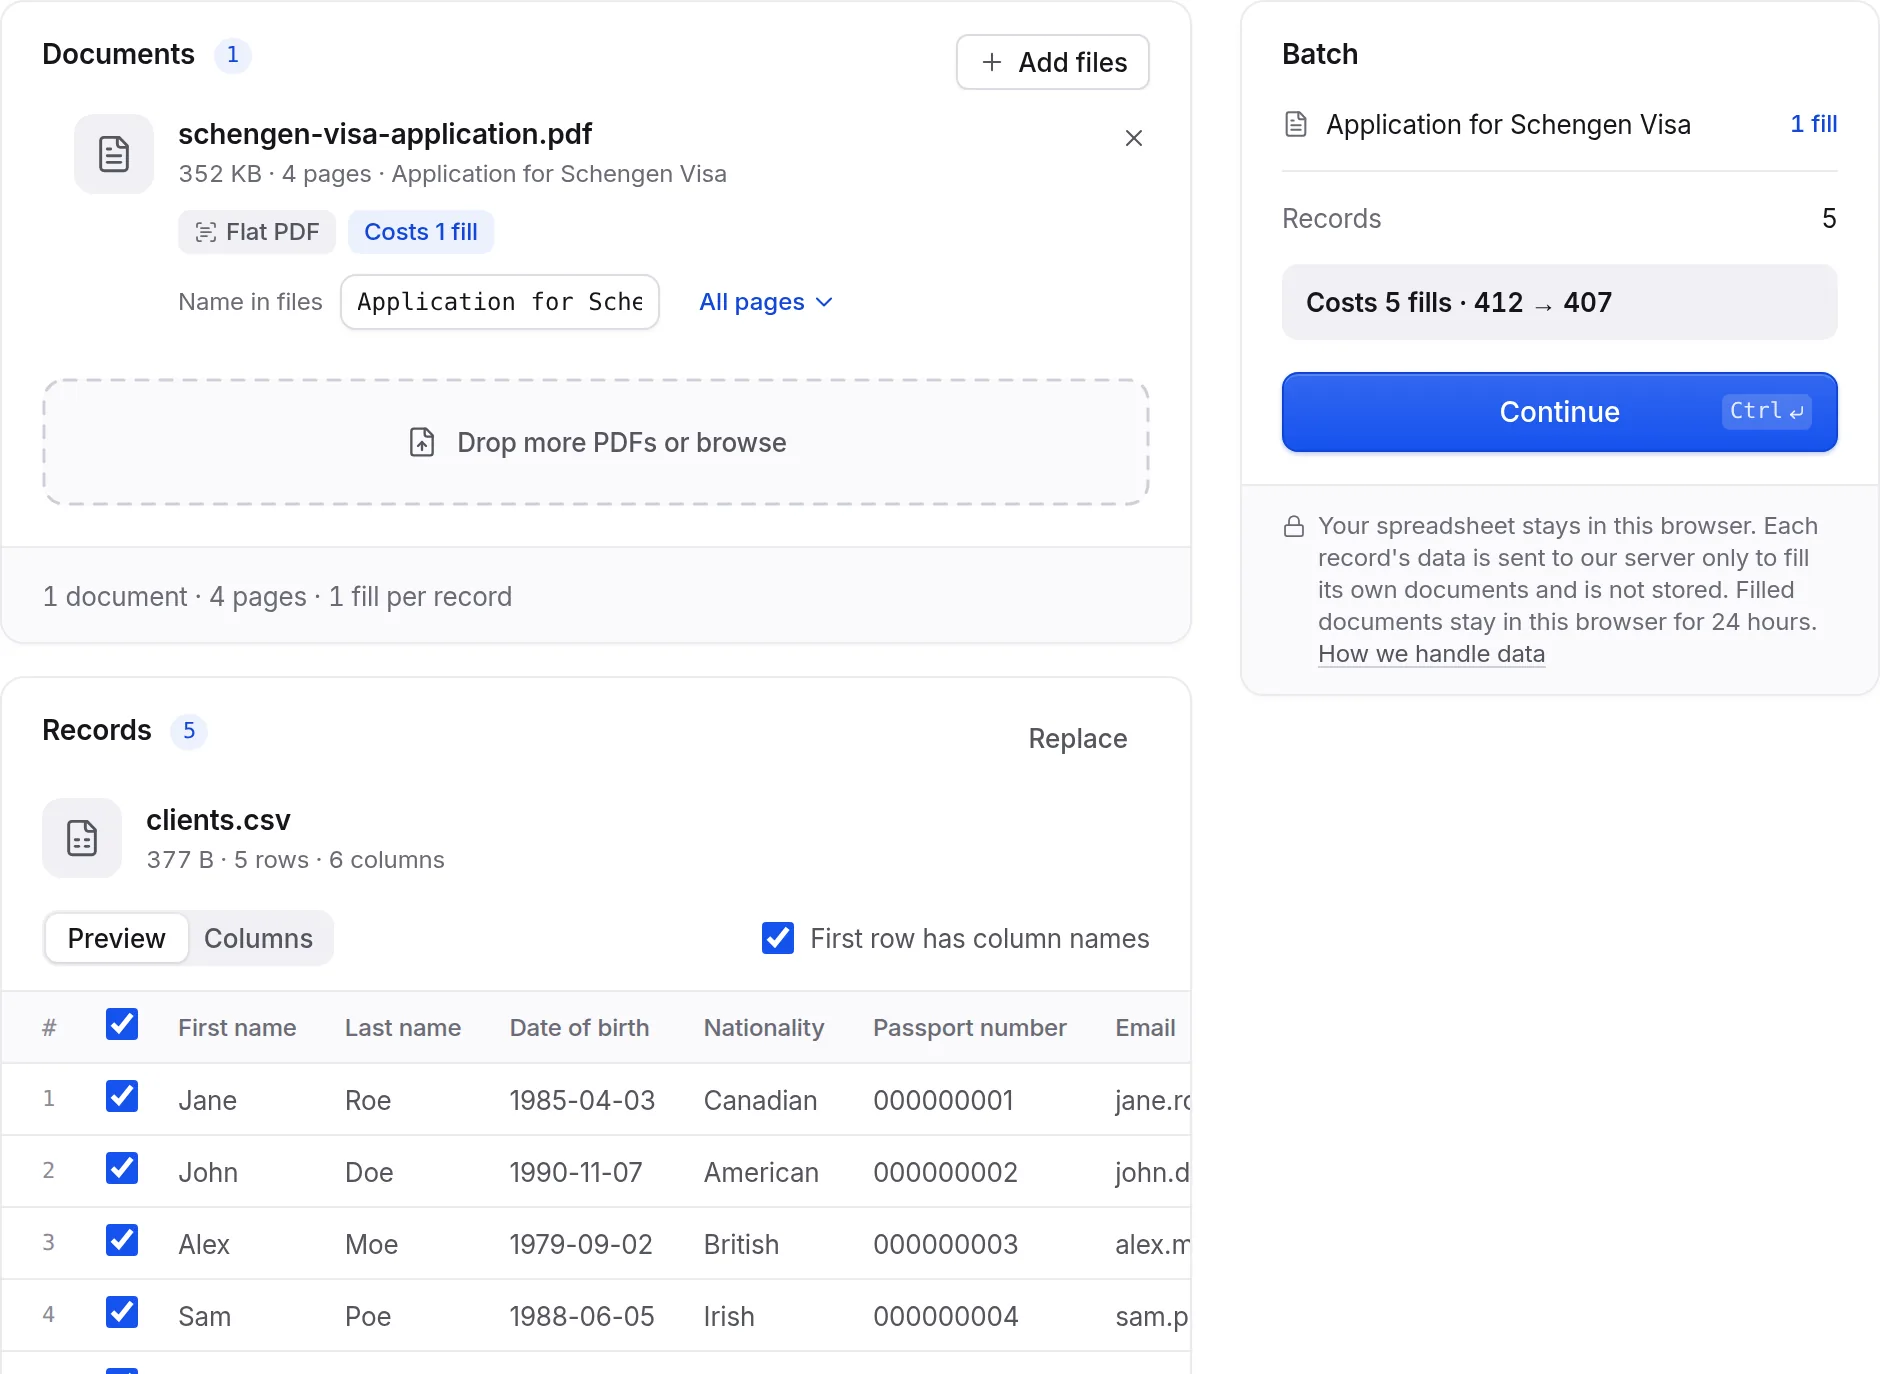The width and height of the screenshot is (1880, 1374).
Task: Click the Costs 1 fill badge
Action: coord(421,232)
